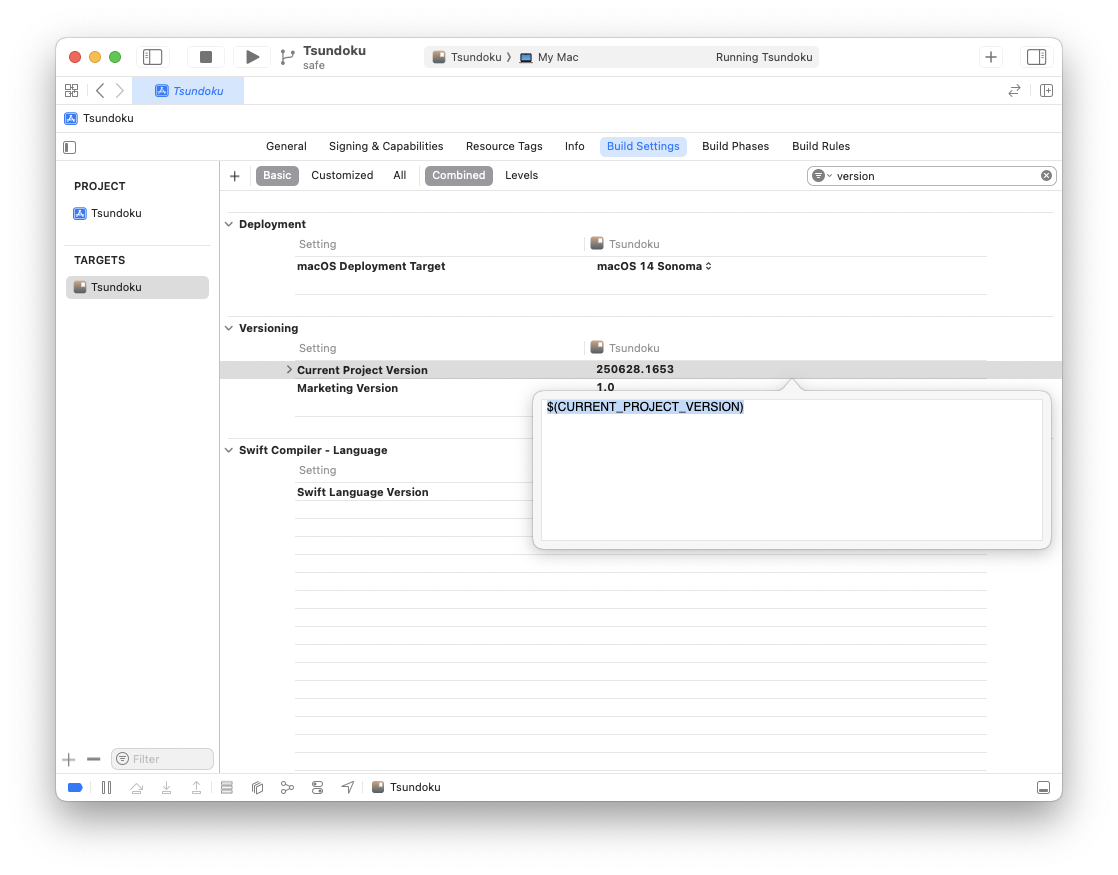
Task: Toggle the navigator sidebar
Action: (x=152, y=57)
